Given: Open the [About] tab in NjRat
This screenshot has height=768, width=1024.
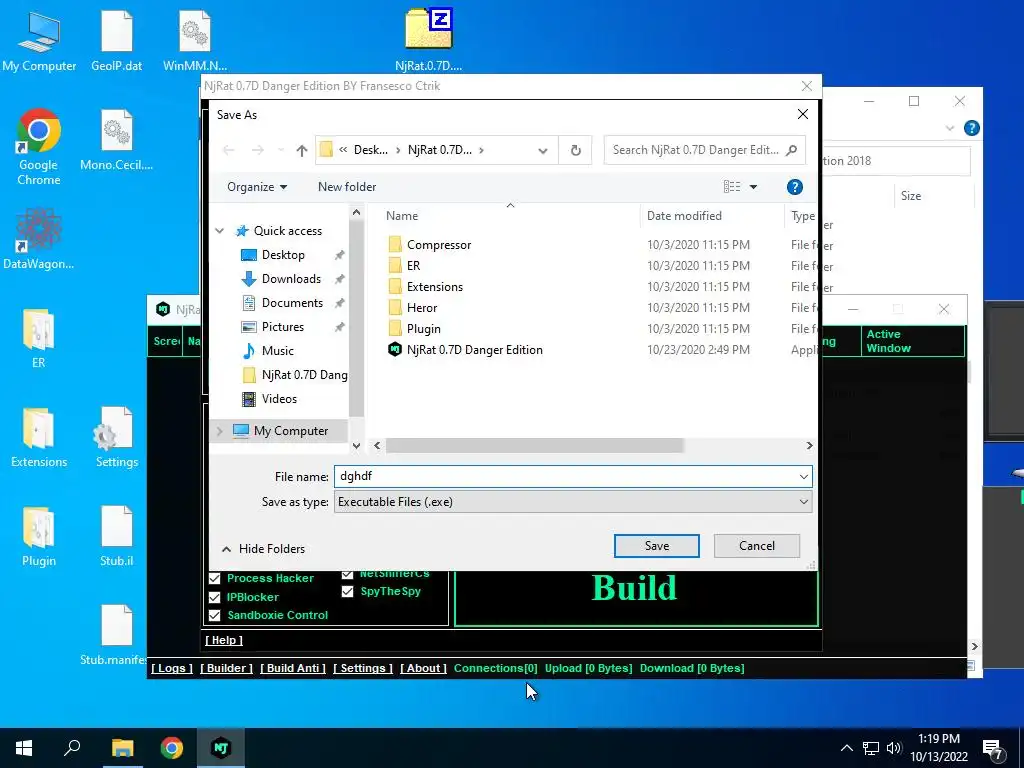Looking at the screenshot, I should pyautogui.click(x=423, y=669).
